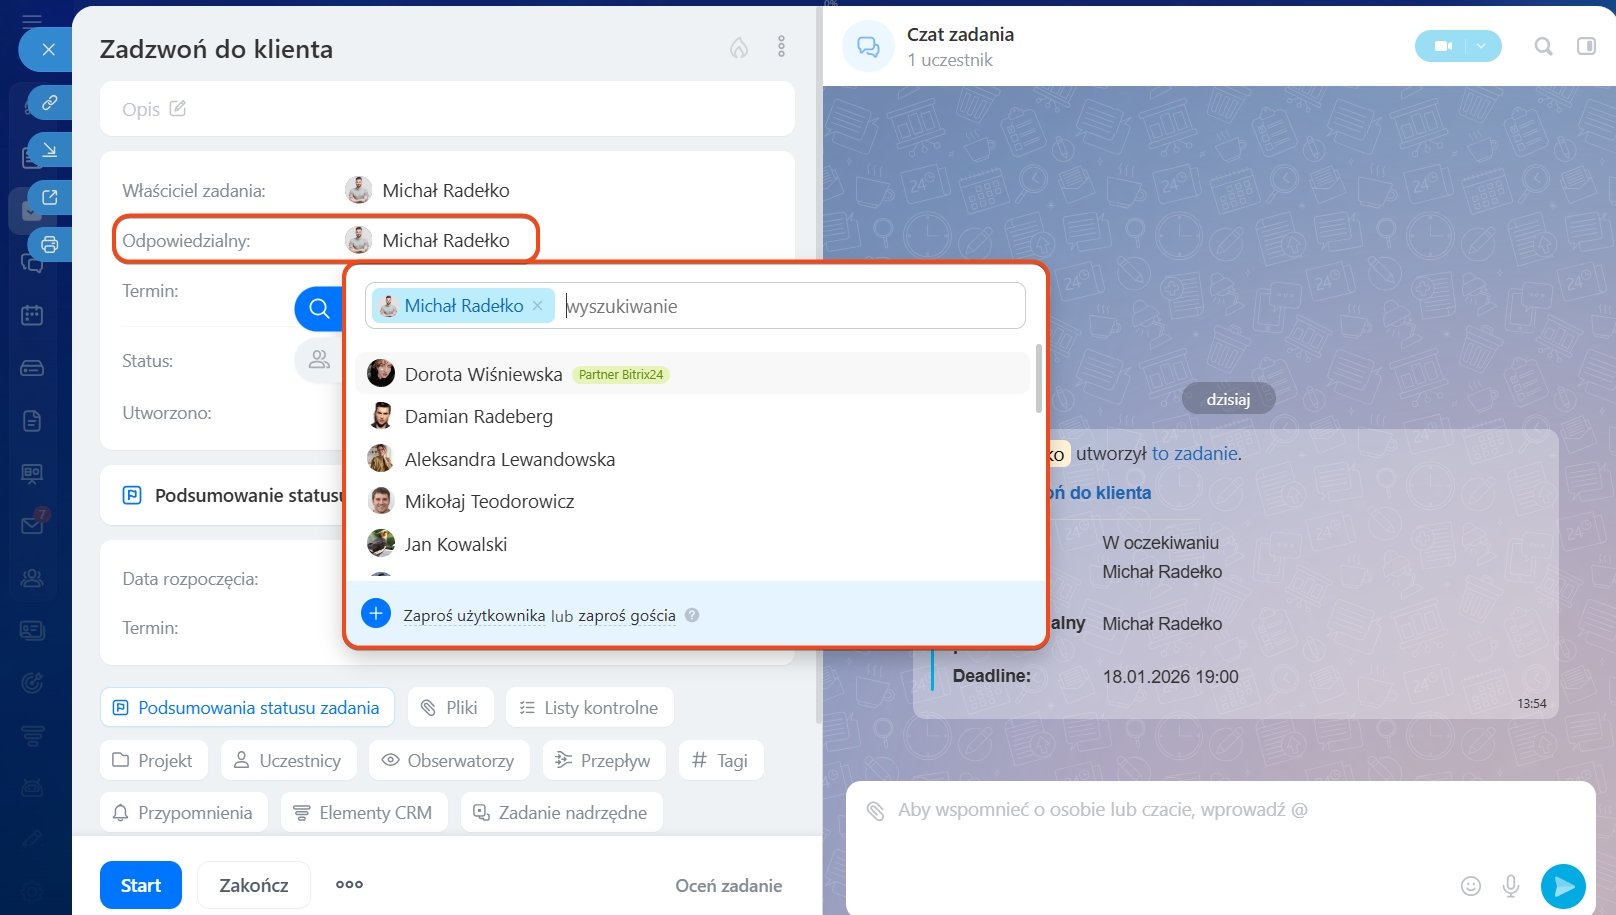This screenshot has width=1616, height=915.
Task: Open the task in a new window
Action: point(50,197)
